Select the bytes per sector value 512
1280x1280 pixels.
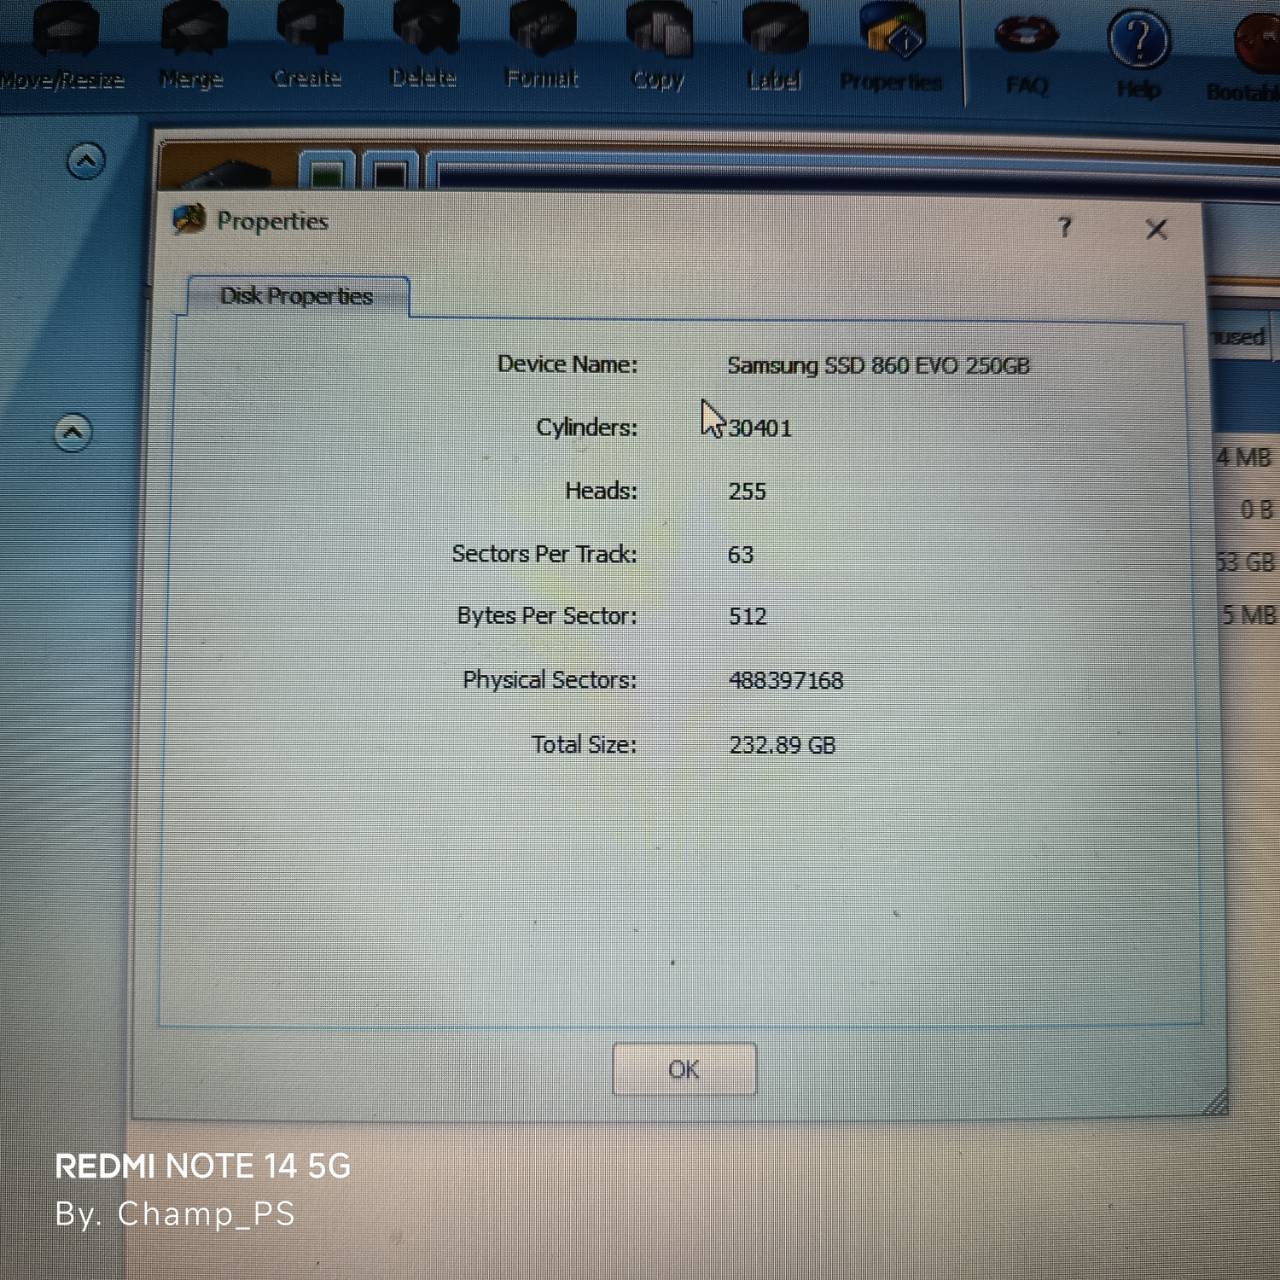click(748, 616)
